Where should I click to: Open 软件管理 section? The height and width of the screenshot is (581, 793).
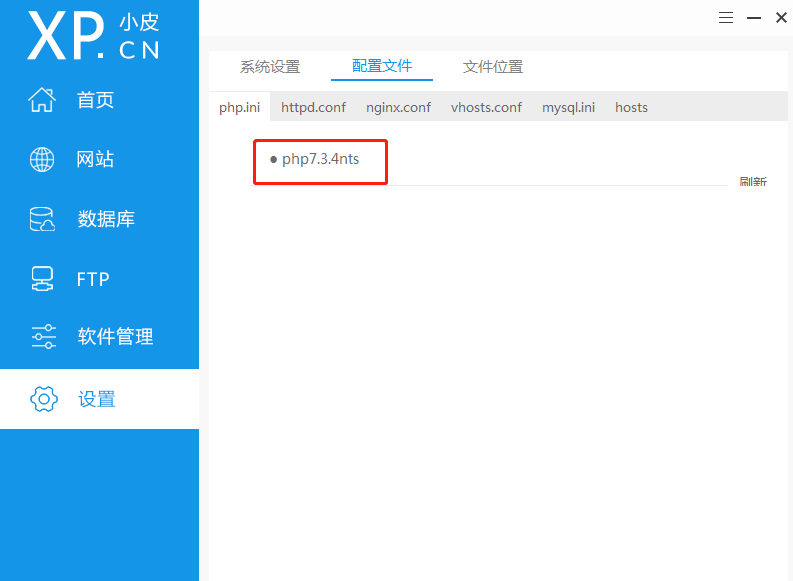(x=115, y=337)
